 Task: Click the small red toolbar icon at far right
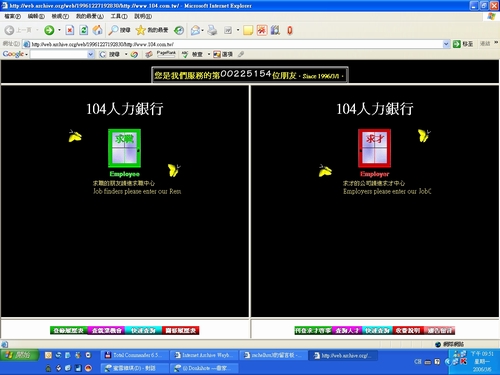coord(290,30)
